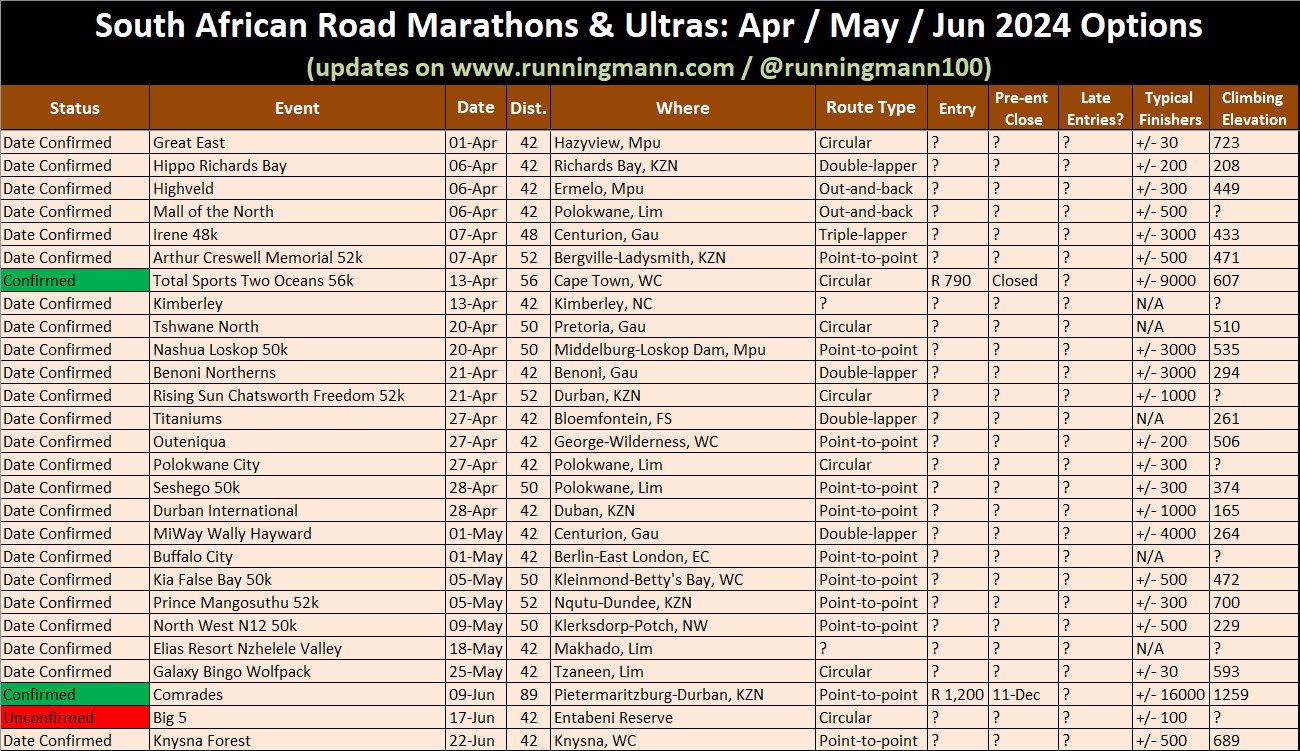Image resolution: width=1300 pixels, height=751 pixels.
Task: Select the red Unconfirmed status cell
Action: tap(75, 718)
